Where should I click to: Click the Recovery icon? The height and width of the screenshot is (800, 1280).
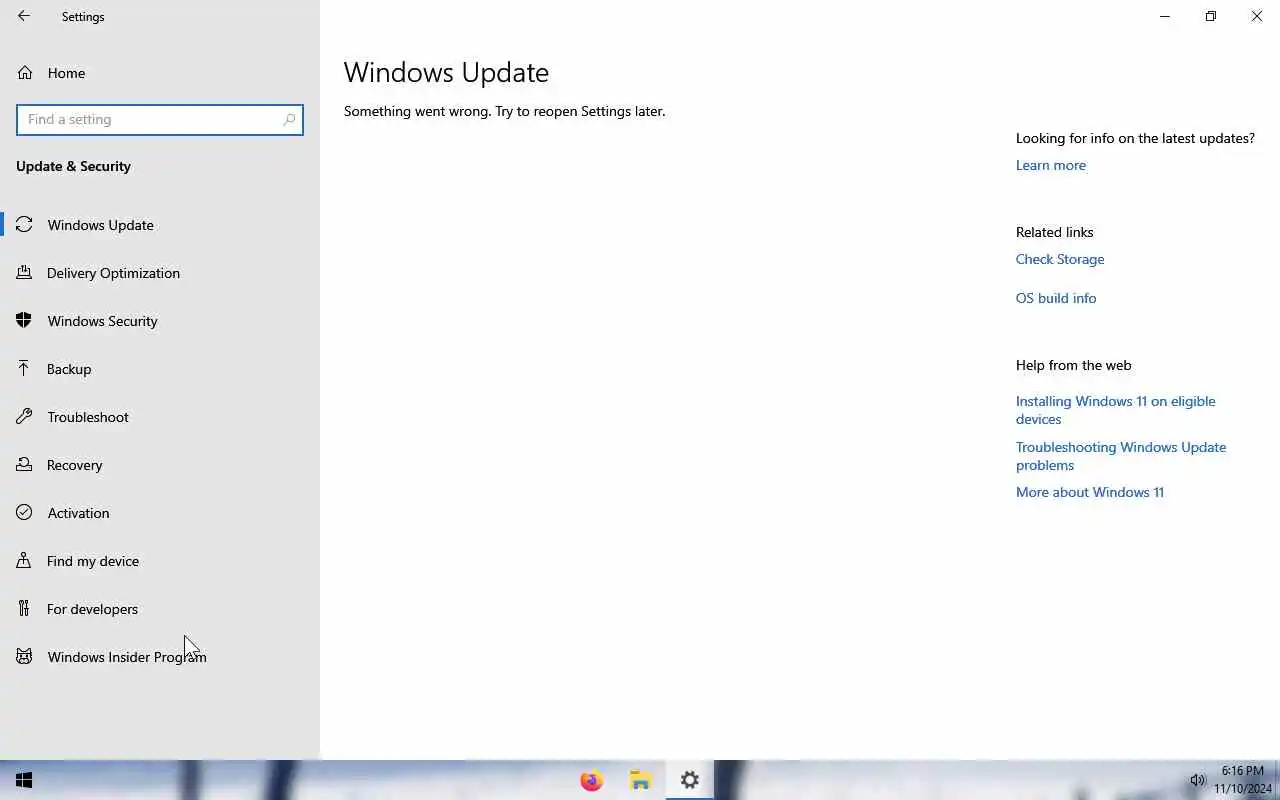(x=25, y=465)
